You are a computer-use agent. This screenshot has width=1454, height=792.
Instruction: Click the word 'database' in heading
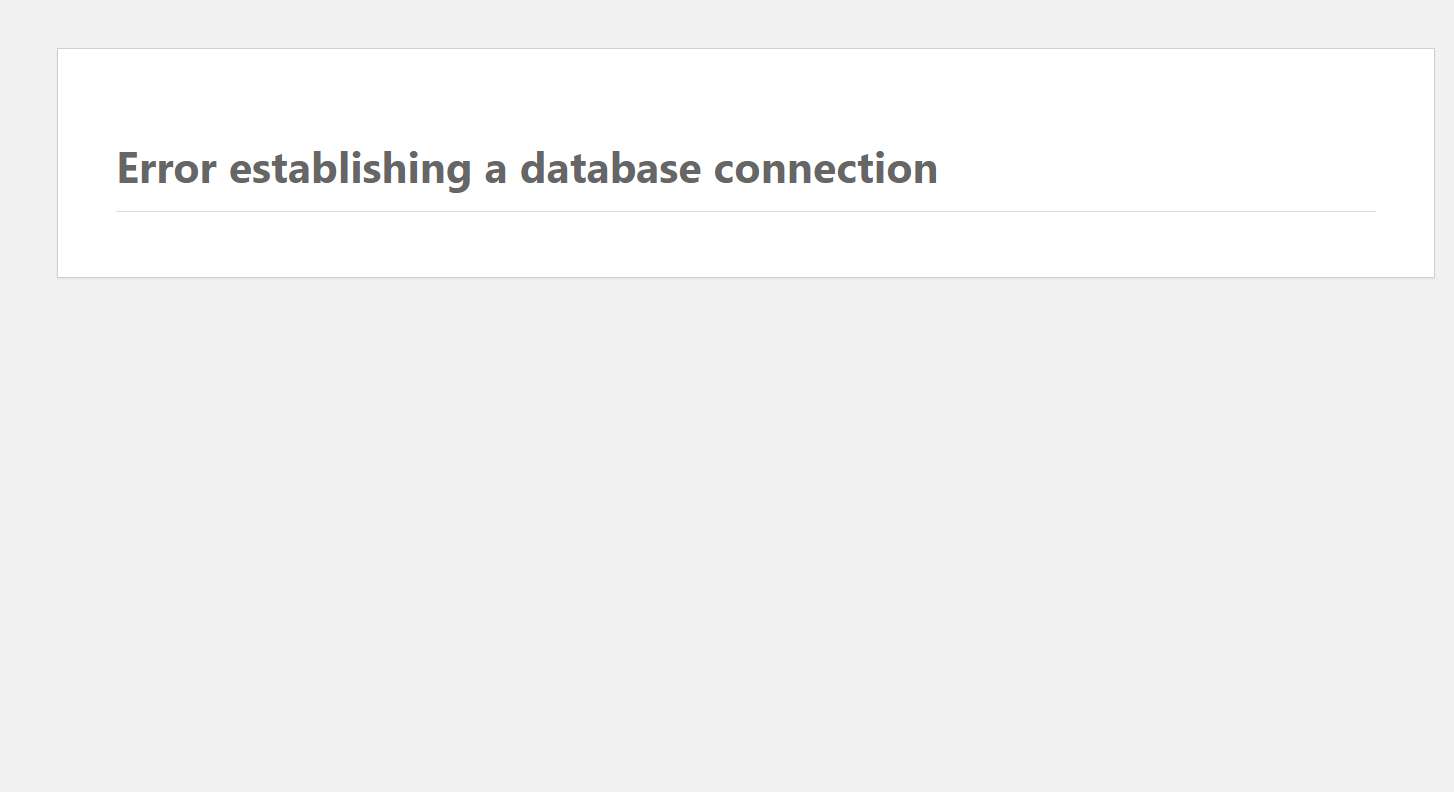[611, 168]
